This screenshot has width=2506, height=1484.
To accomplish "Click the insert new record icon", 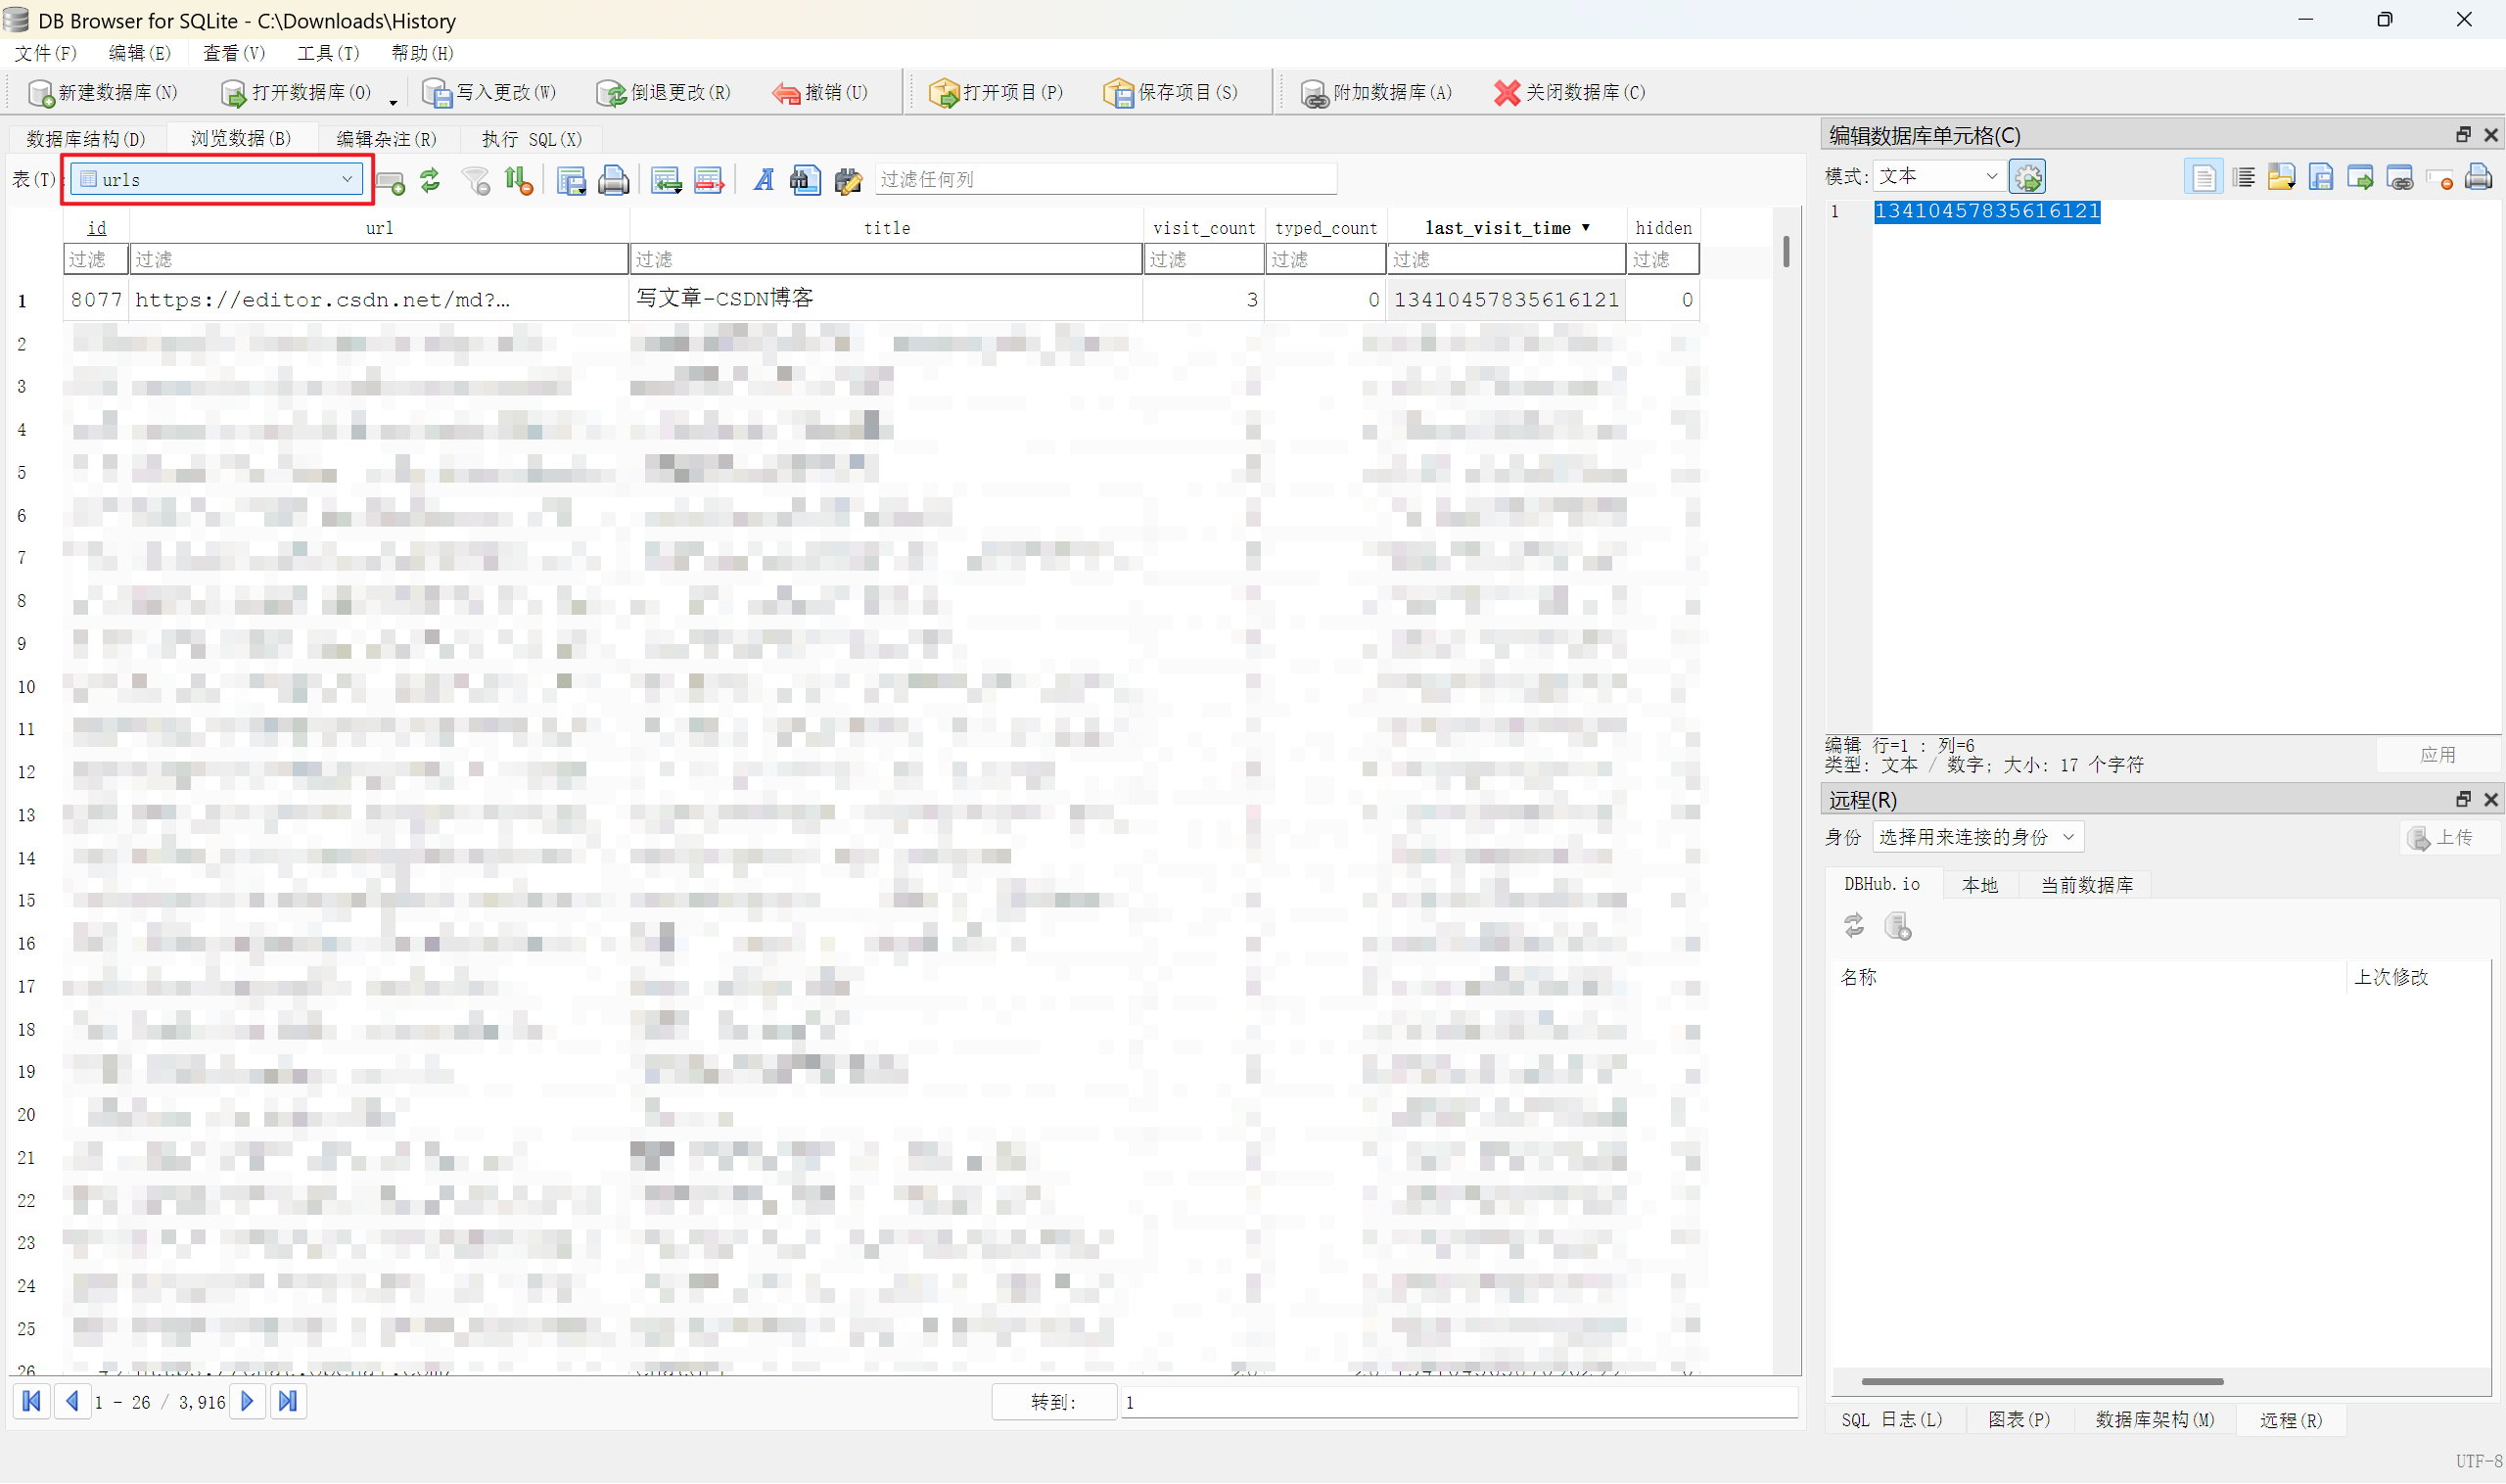I will click(666, 180).
